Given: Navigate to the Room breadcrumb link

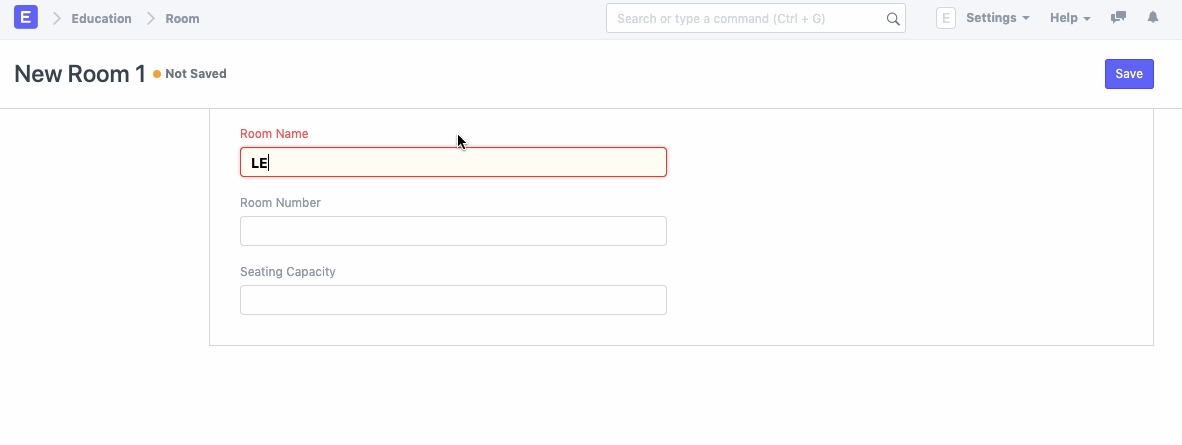Looking at the screenshot, I should (182, 19).
